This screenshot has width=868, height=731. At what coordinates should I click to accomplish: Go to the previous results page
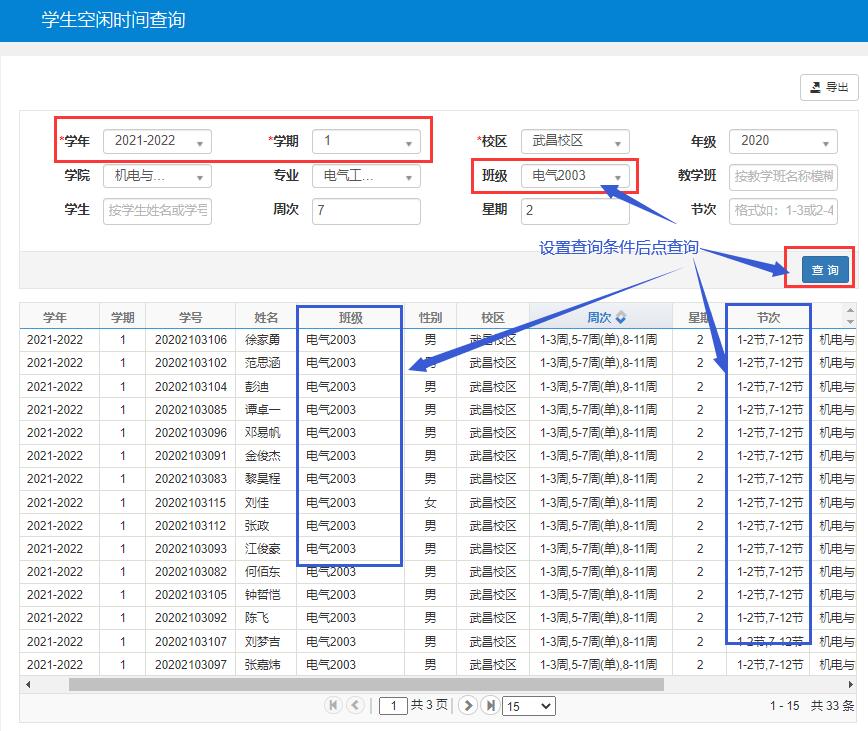pos(355,706)
